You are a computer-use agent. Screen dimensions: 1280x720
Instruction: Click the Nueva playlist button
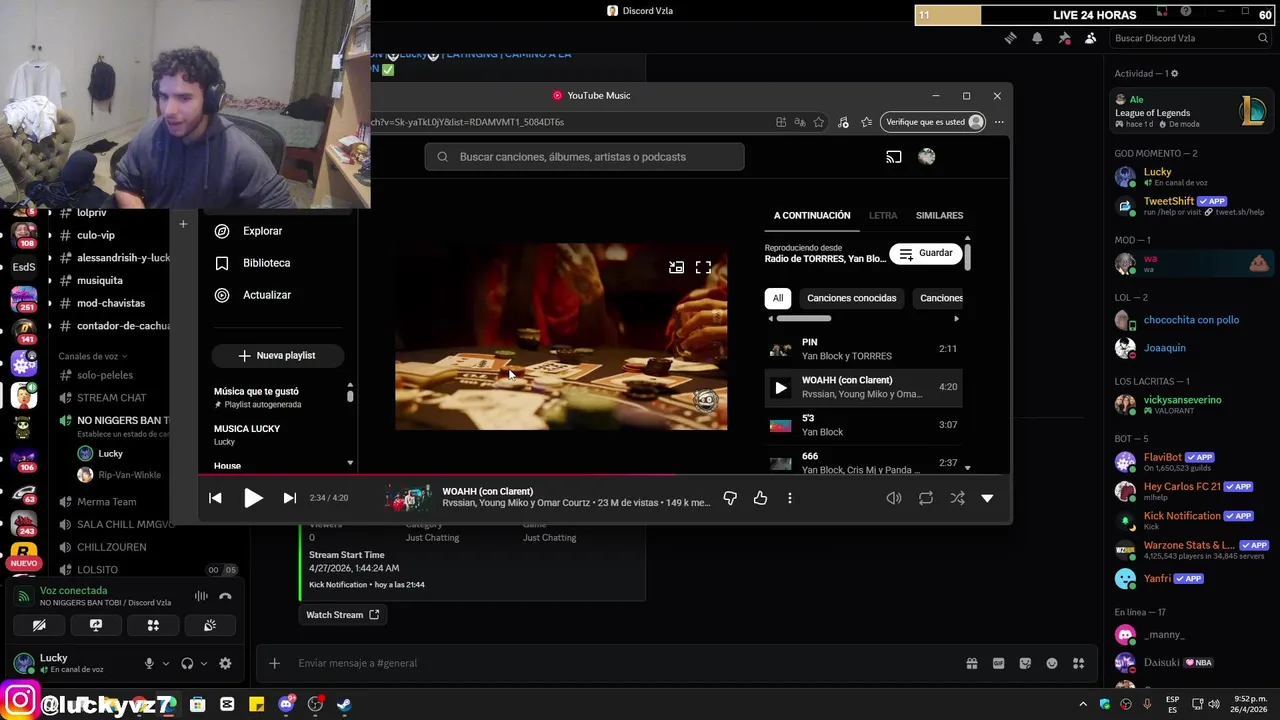277,355
